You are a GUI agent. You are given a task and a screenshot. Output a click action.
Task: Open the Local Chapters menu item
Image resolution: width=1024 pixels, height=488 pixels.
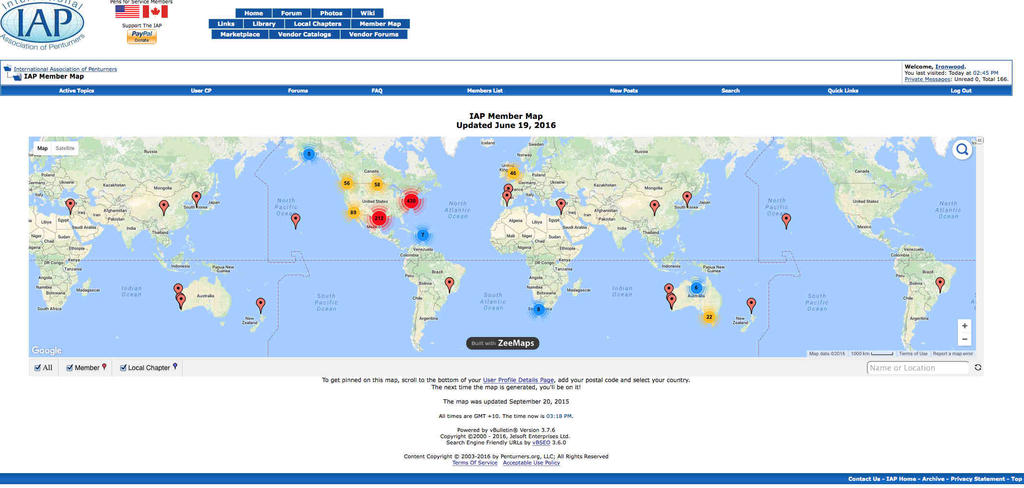318,23
